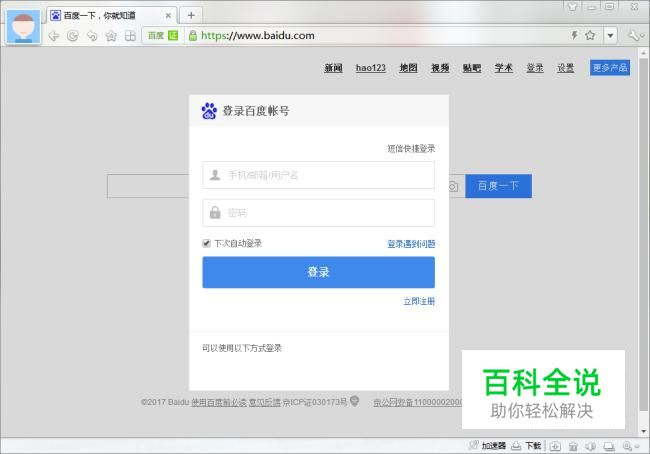Screen dimensions: 650x454
Task: Toggle the lightning speed-mode icon in address bar
Action: 574,35
